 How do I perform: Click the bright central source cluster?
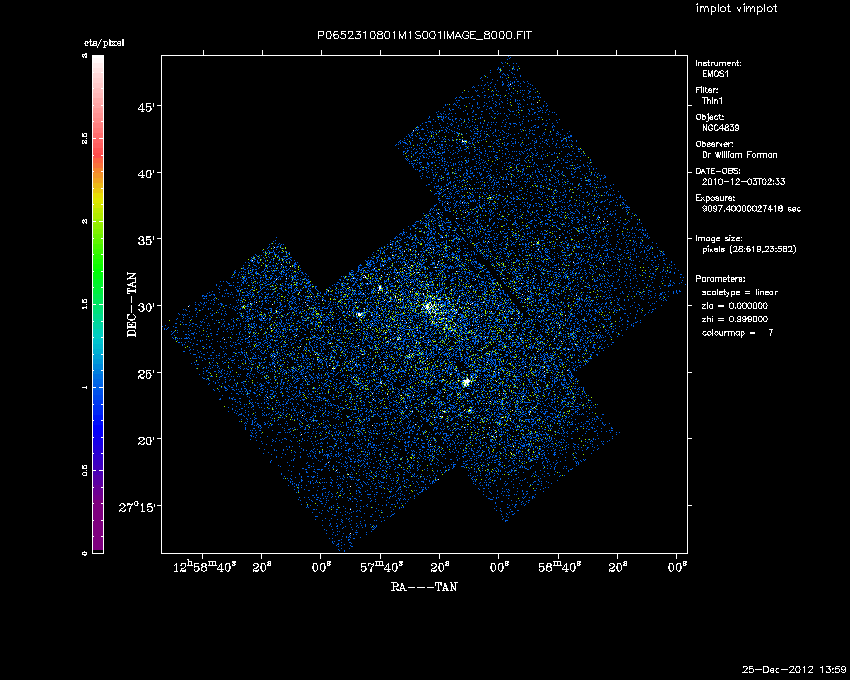click(430, 307)
